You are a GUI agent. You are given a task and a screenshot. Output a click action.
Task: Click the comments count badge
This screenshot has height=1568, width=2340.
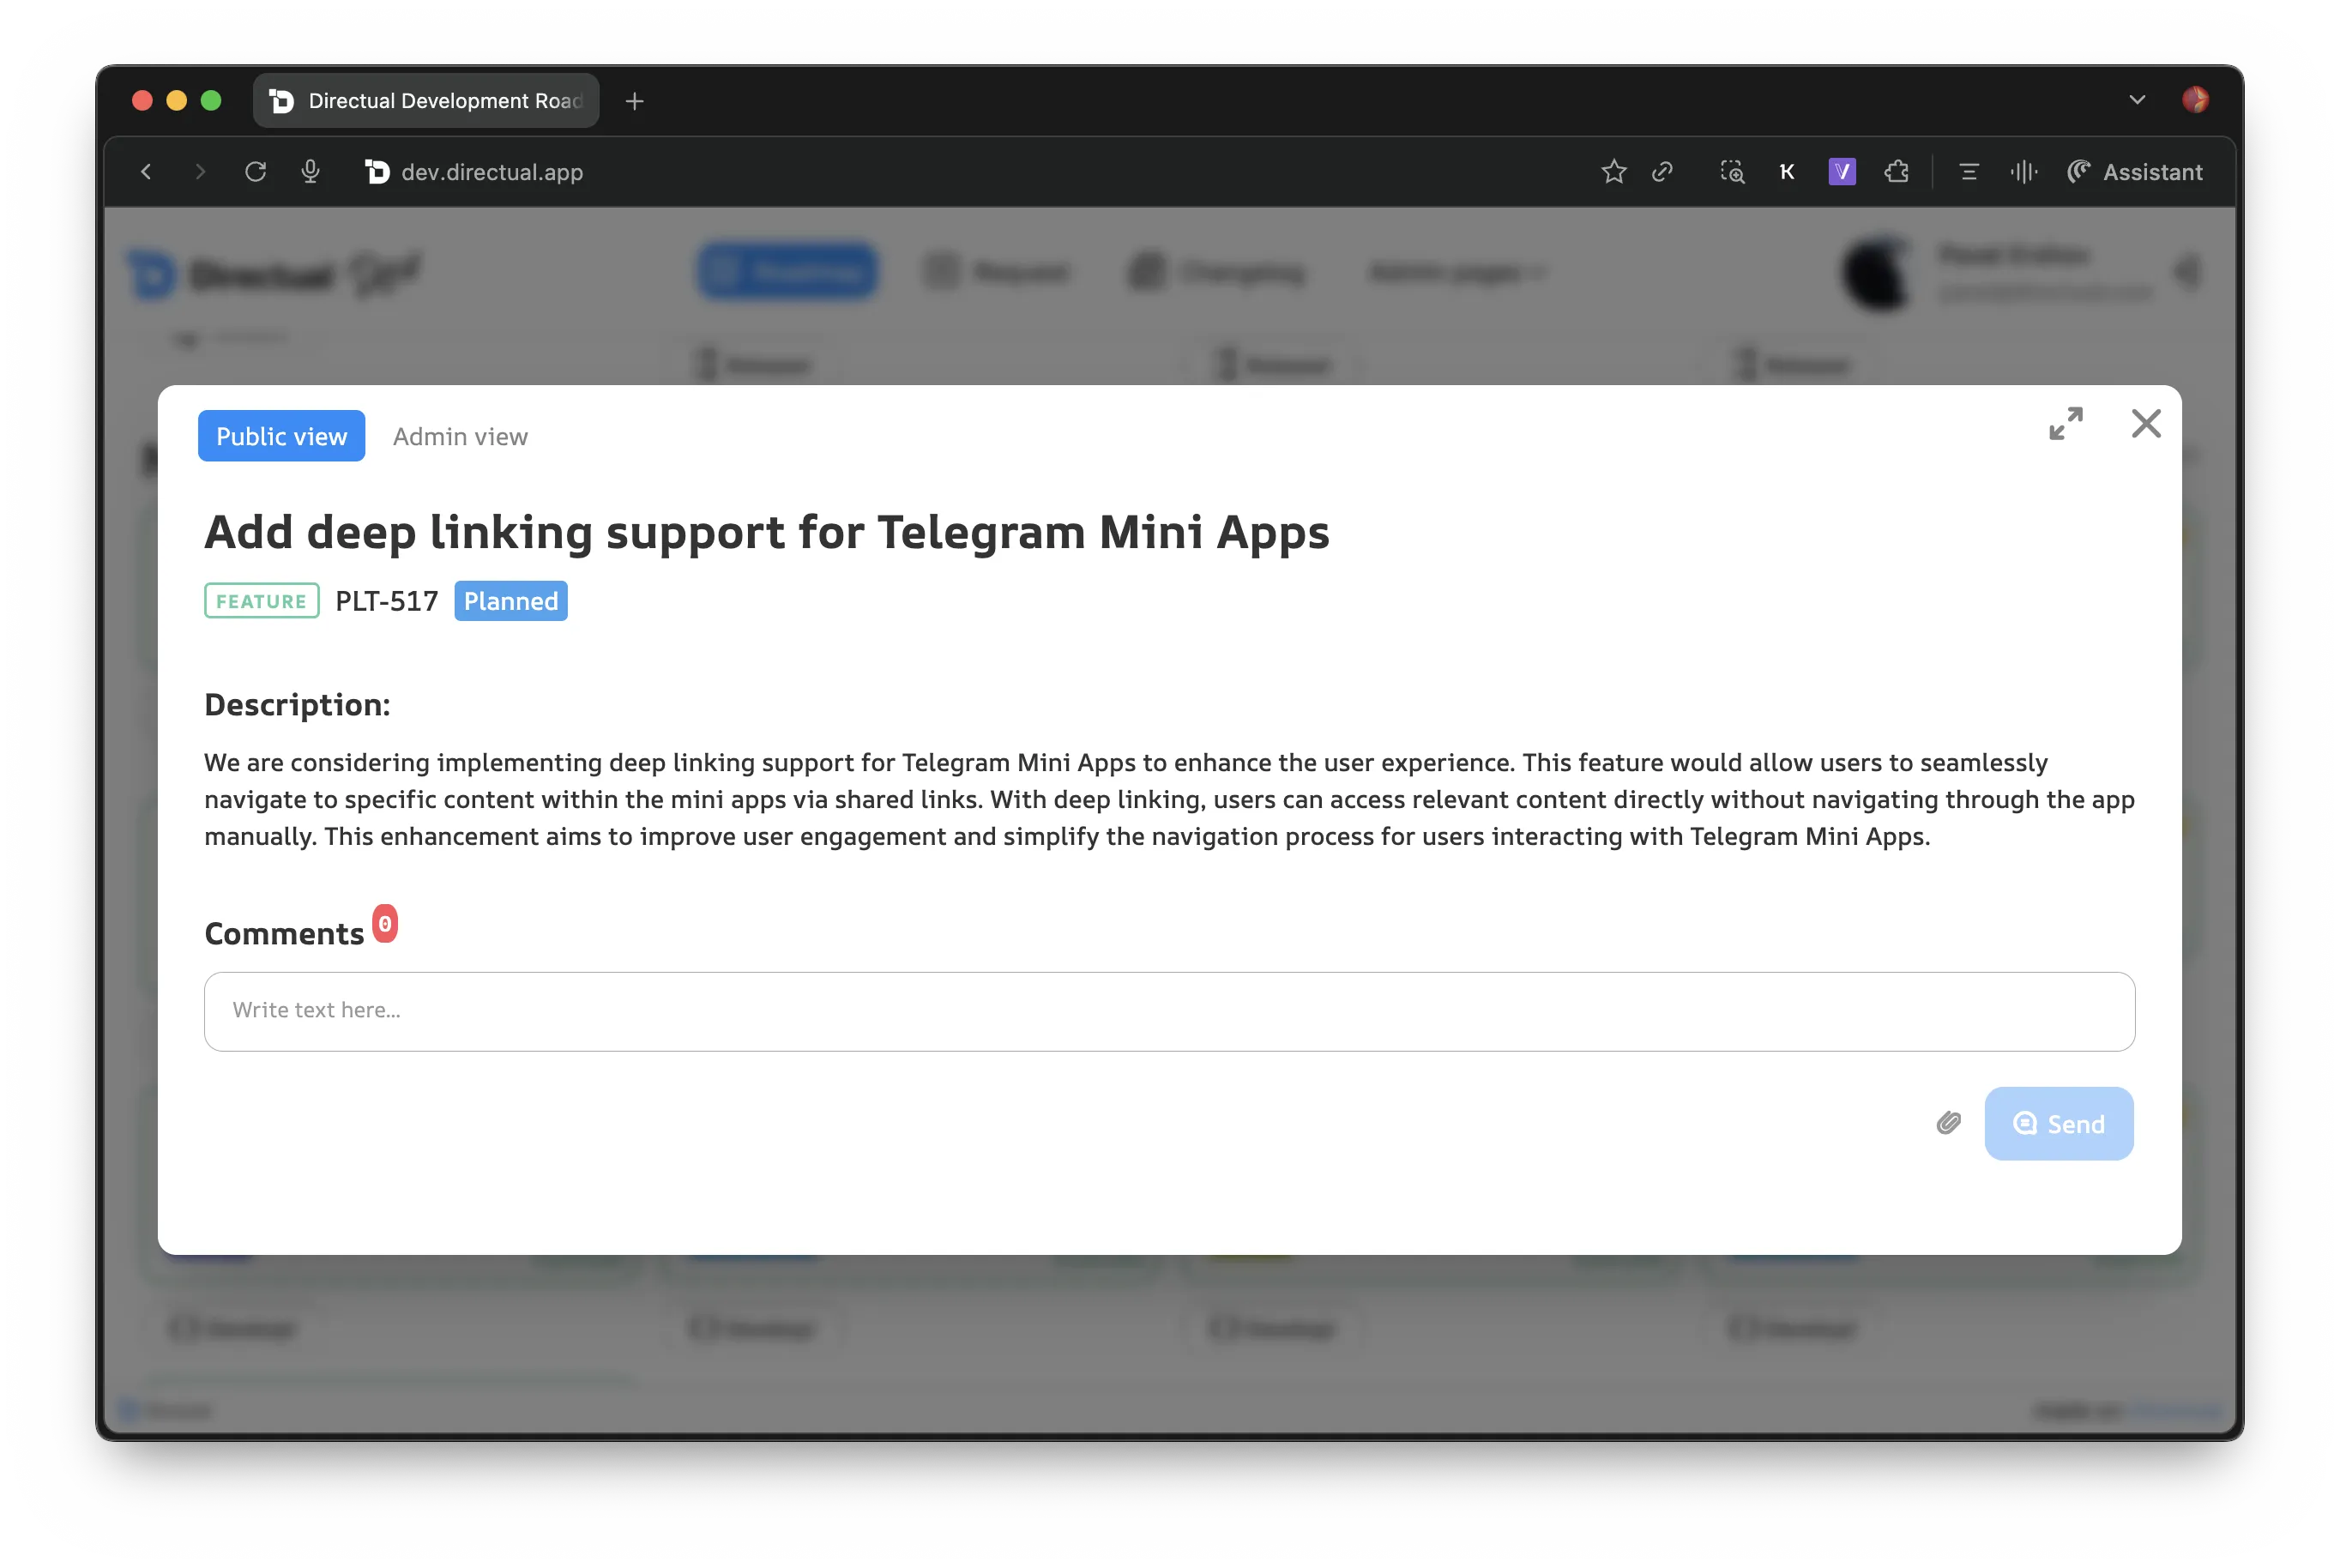pos(385,923)
